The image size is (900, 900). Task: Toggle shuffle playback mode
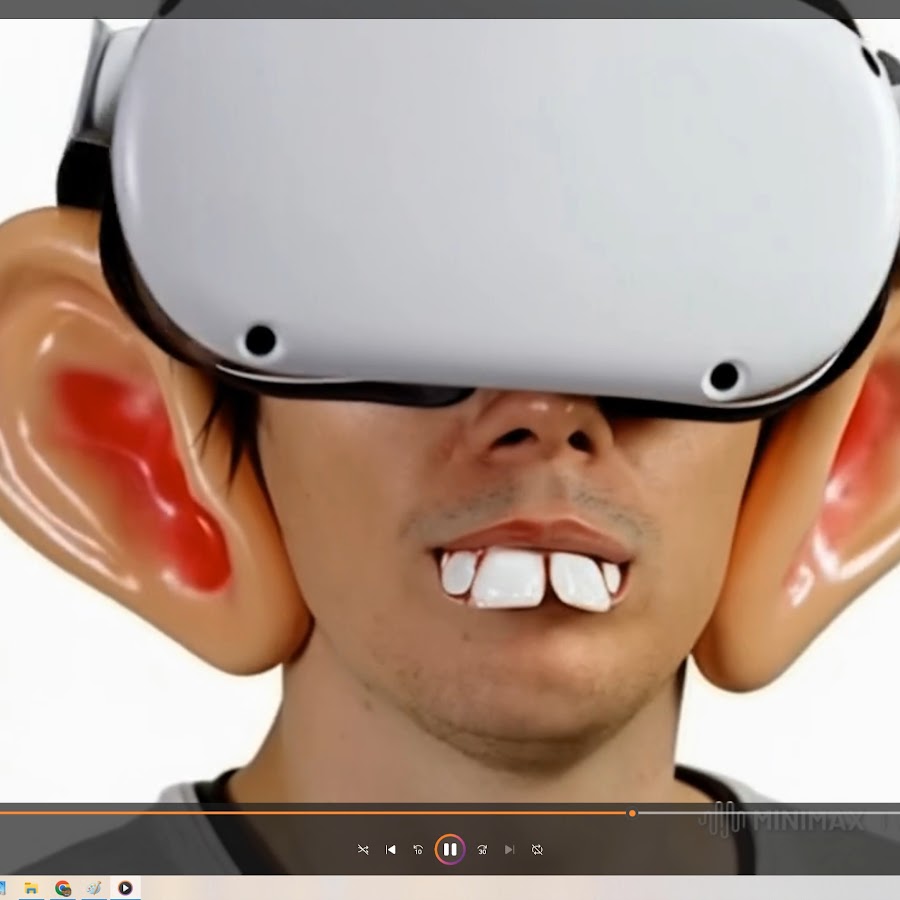pos(363,849)
